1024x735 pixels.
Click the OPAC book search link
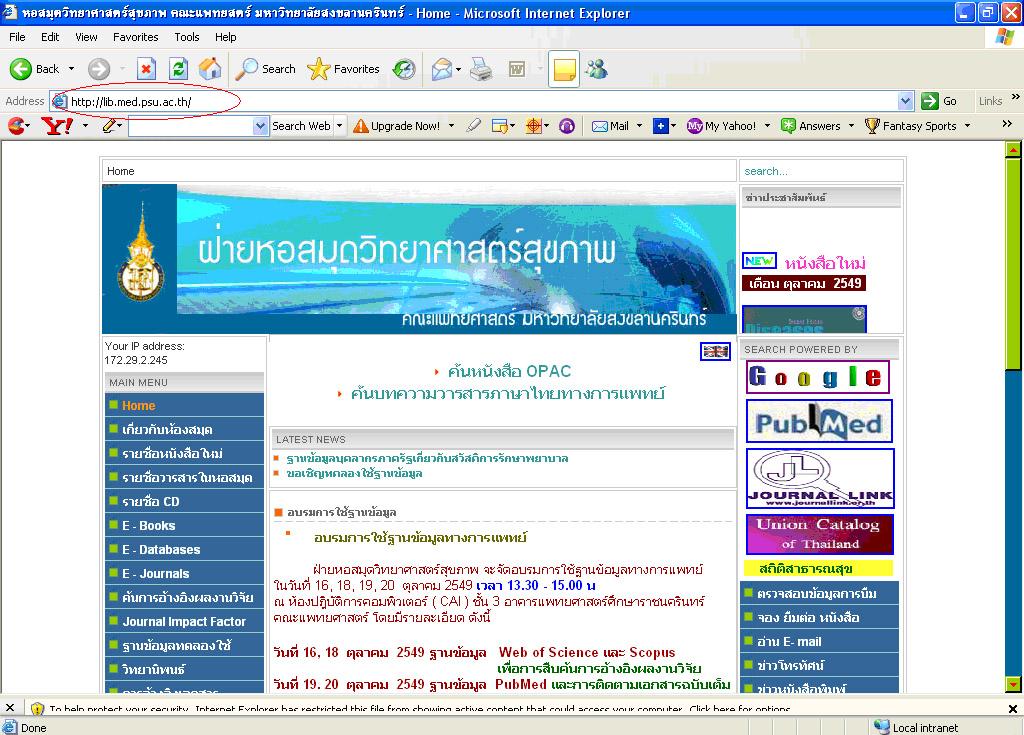(509, 372)
